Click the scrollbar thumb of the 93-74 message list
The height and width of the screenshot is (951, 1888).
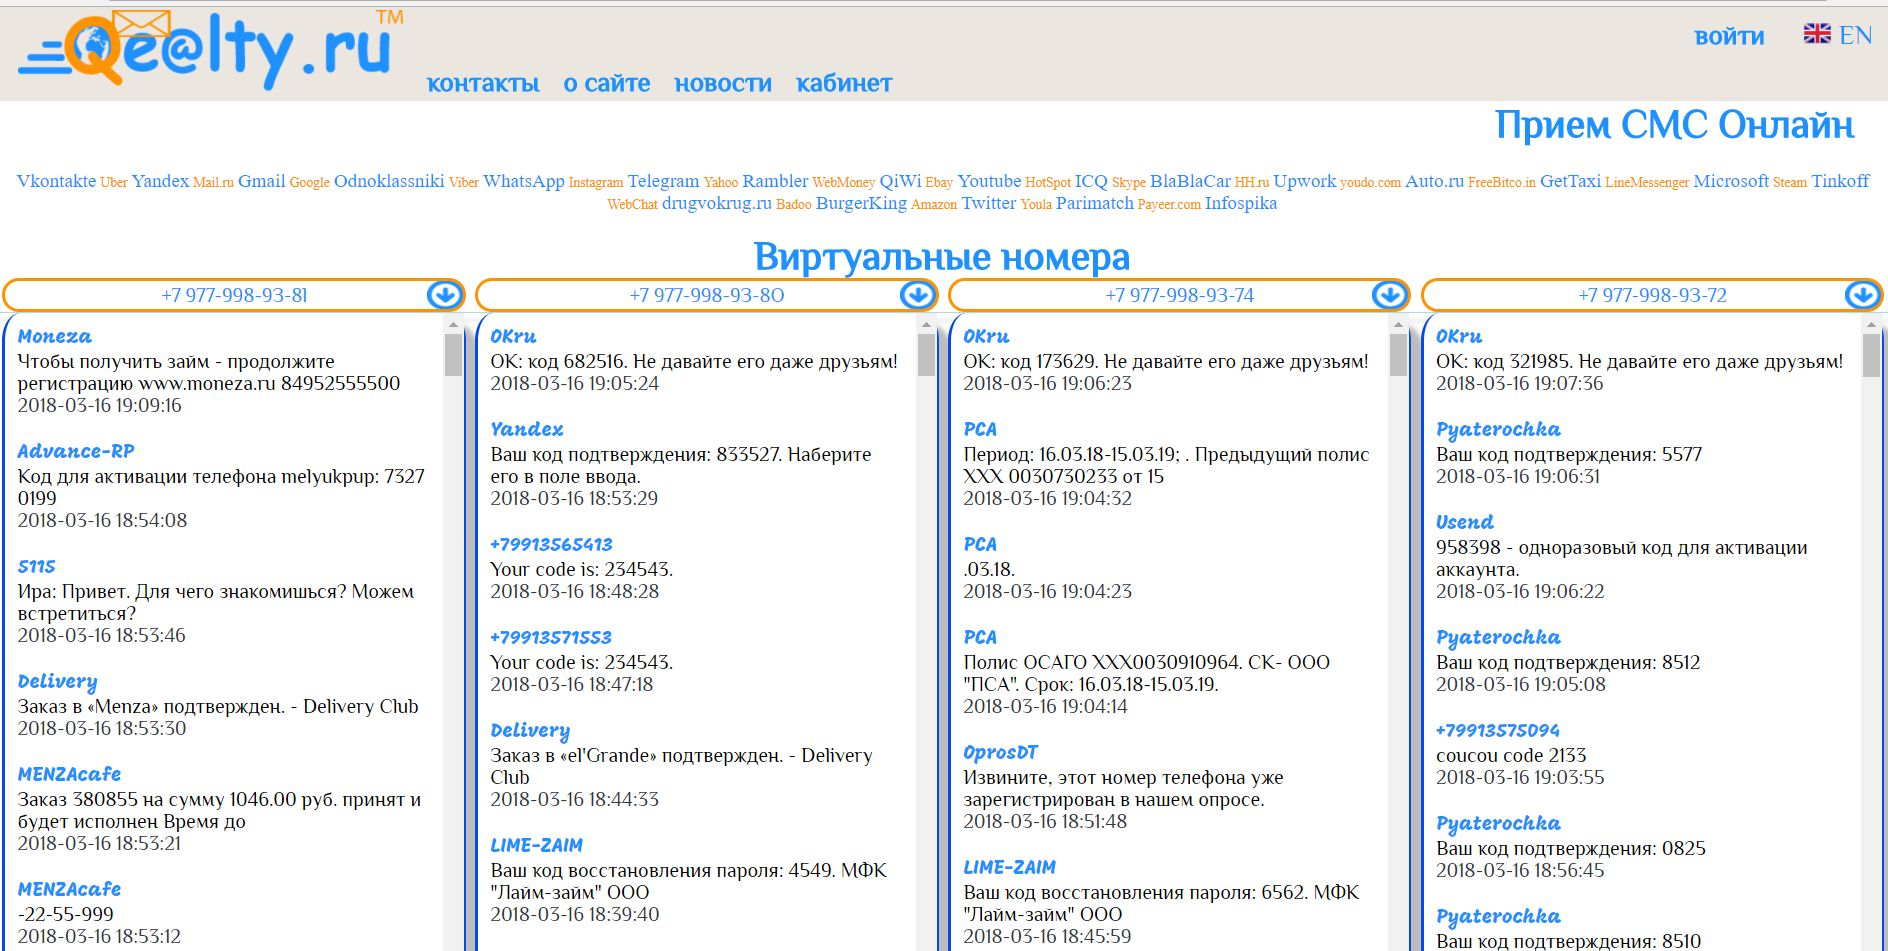pos(1398,354)
